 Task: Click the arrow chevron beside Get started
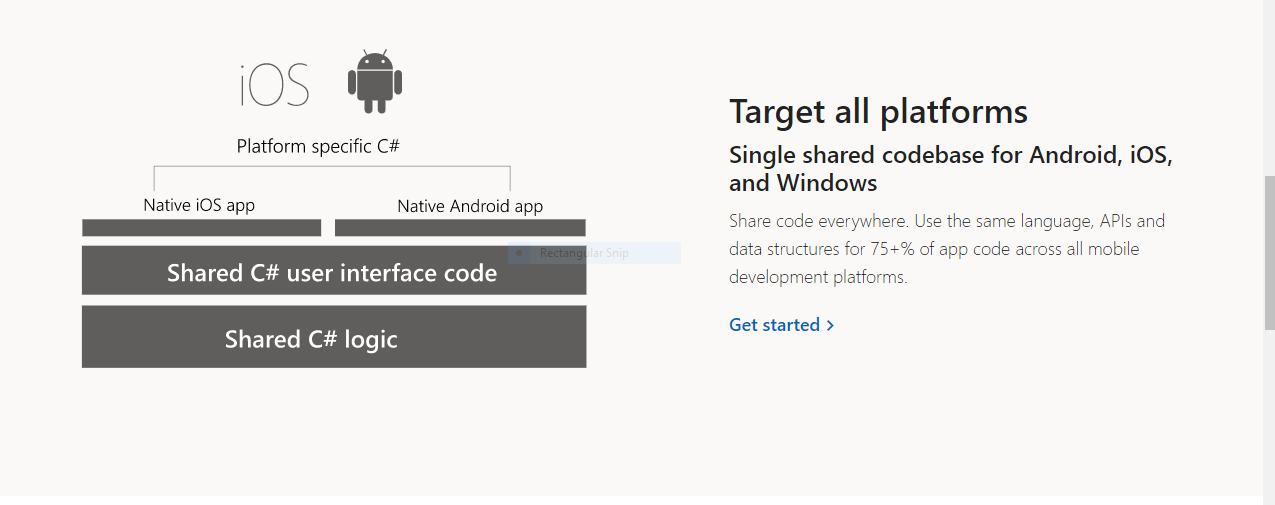pyautogui.click(x=830, y=325)
